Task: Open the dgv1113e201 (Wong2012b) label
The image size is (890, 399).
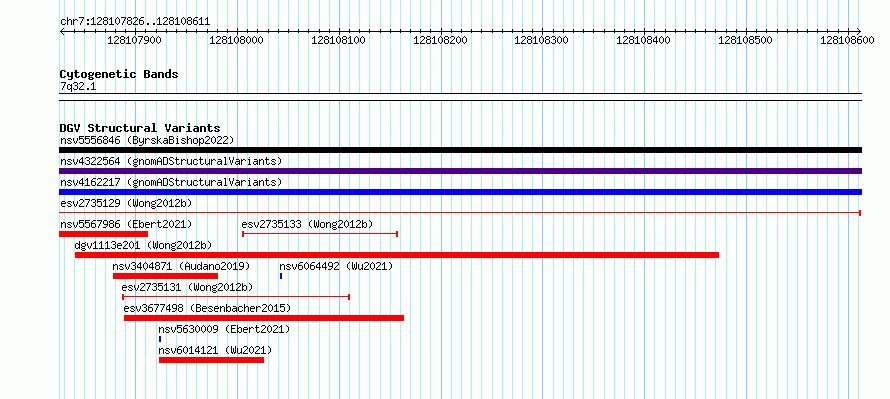Action: pyautogui.click(x=143, y=245)
